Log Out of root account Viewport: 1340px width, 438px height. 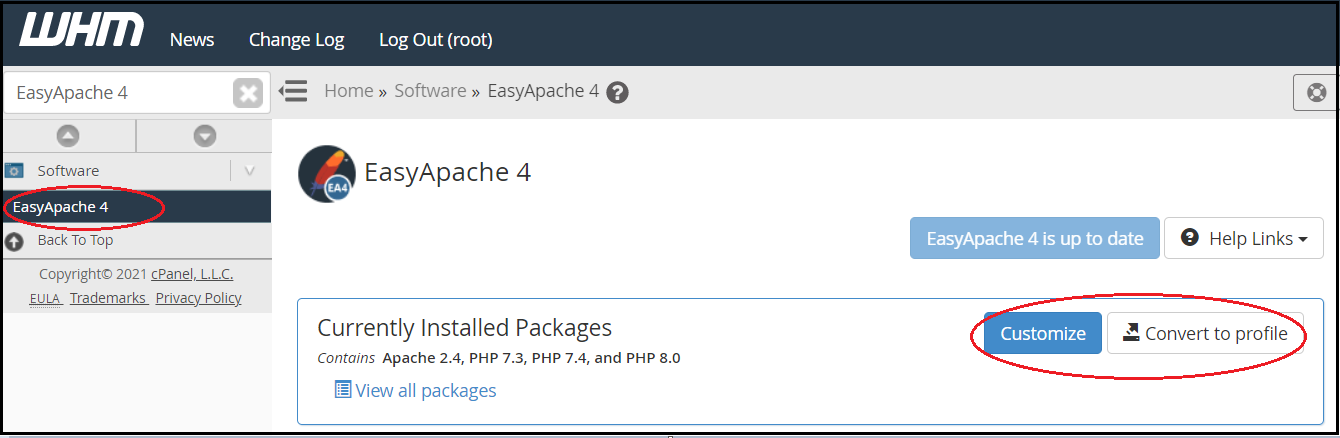click(436, 40)
